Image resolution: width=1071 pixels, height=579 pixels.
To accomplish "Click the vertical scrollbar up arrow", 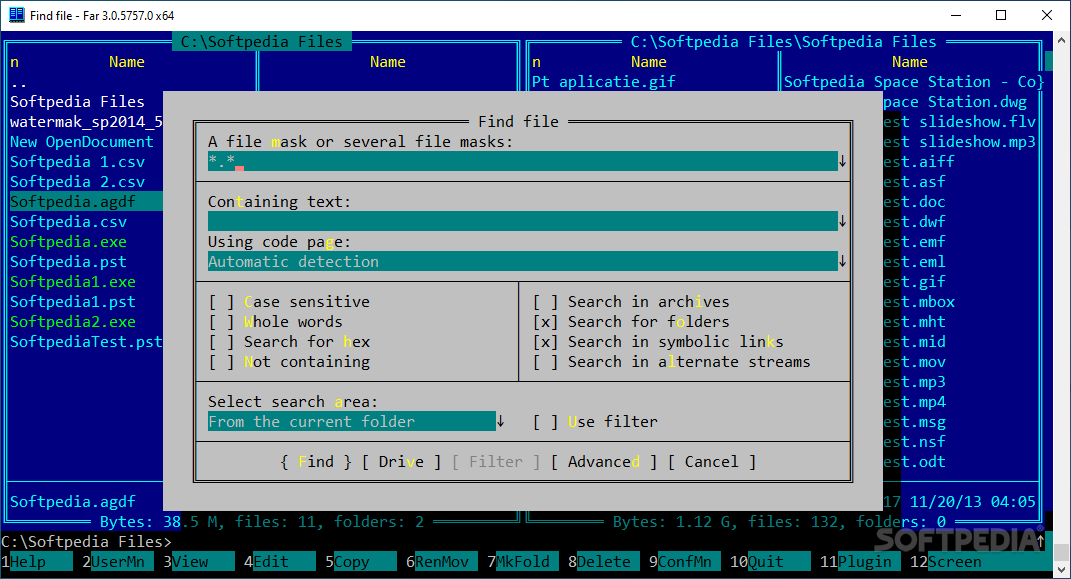I will [1061, 40].
